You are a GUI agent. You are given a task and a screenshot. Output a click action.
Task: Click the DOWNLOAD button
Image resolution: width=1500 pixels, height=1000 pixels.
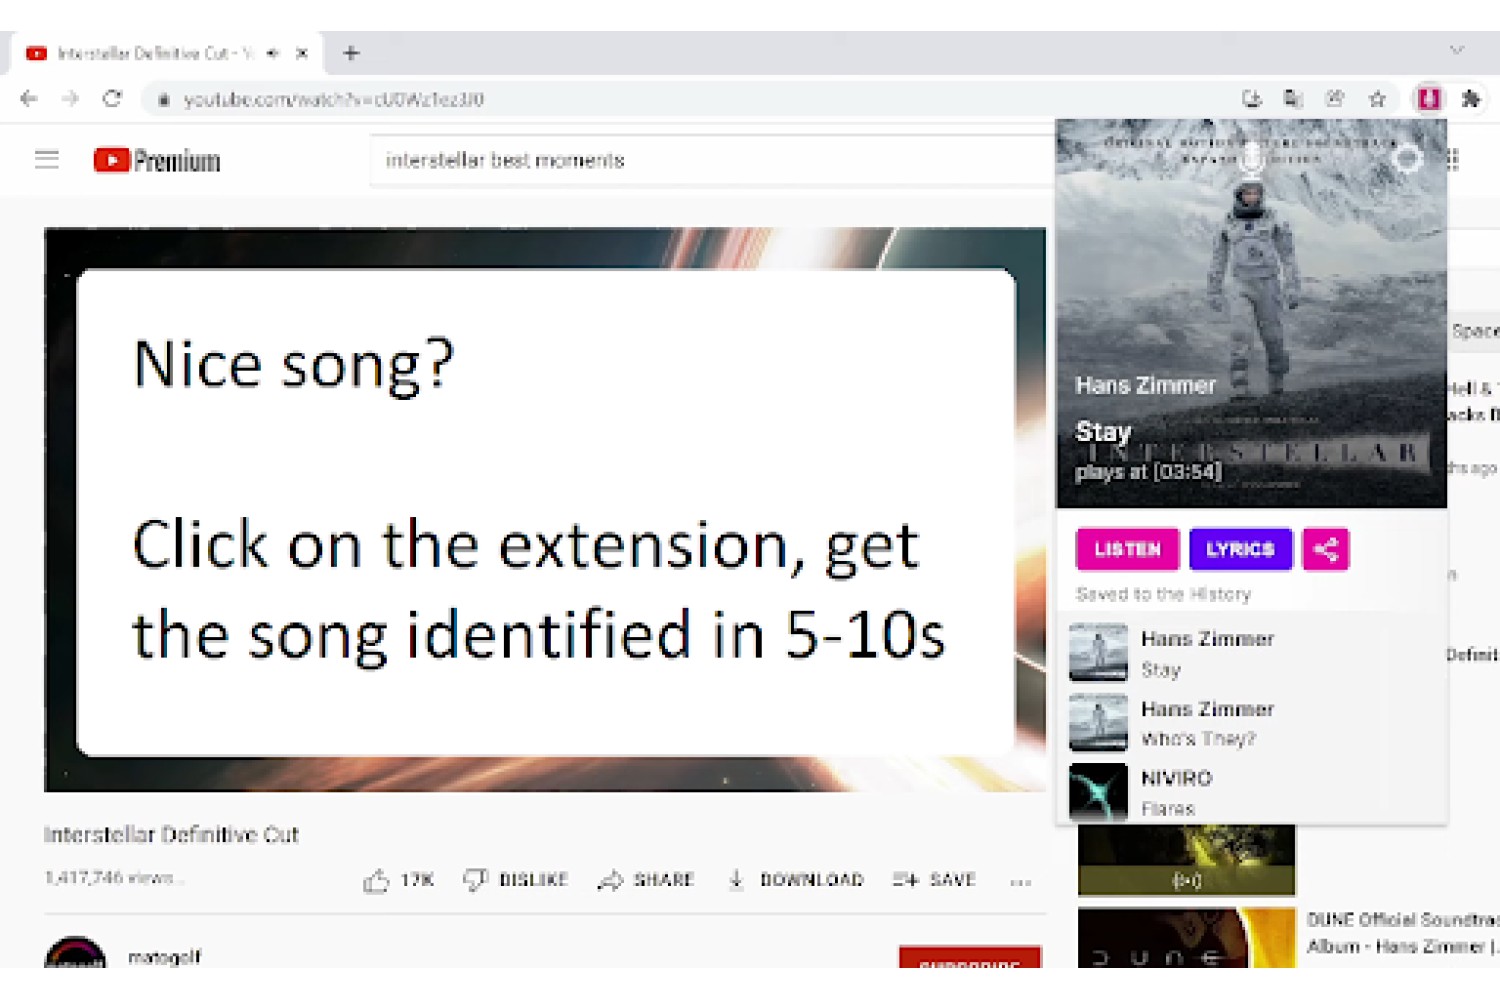click(795, 880)
